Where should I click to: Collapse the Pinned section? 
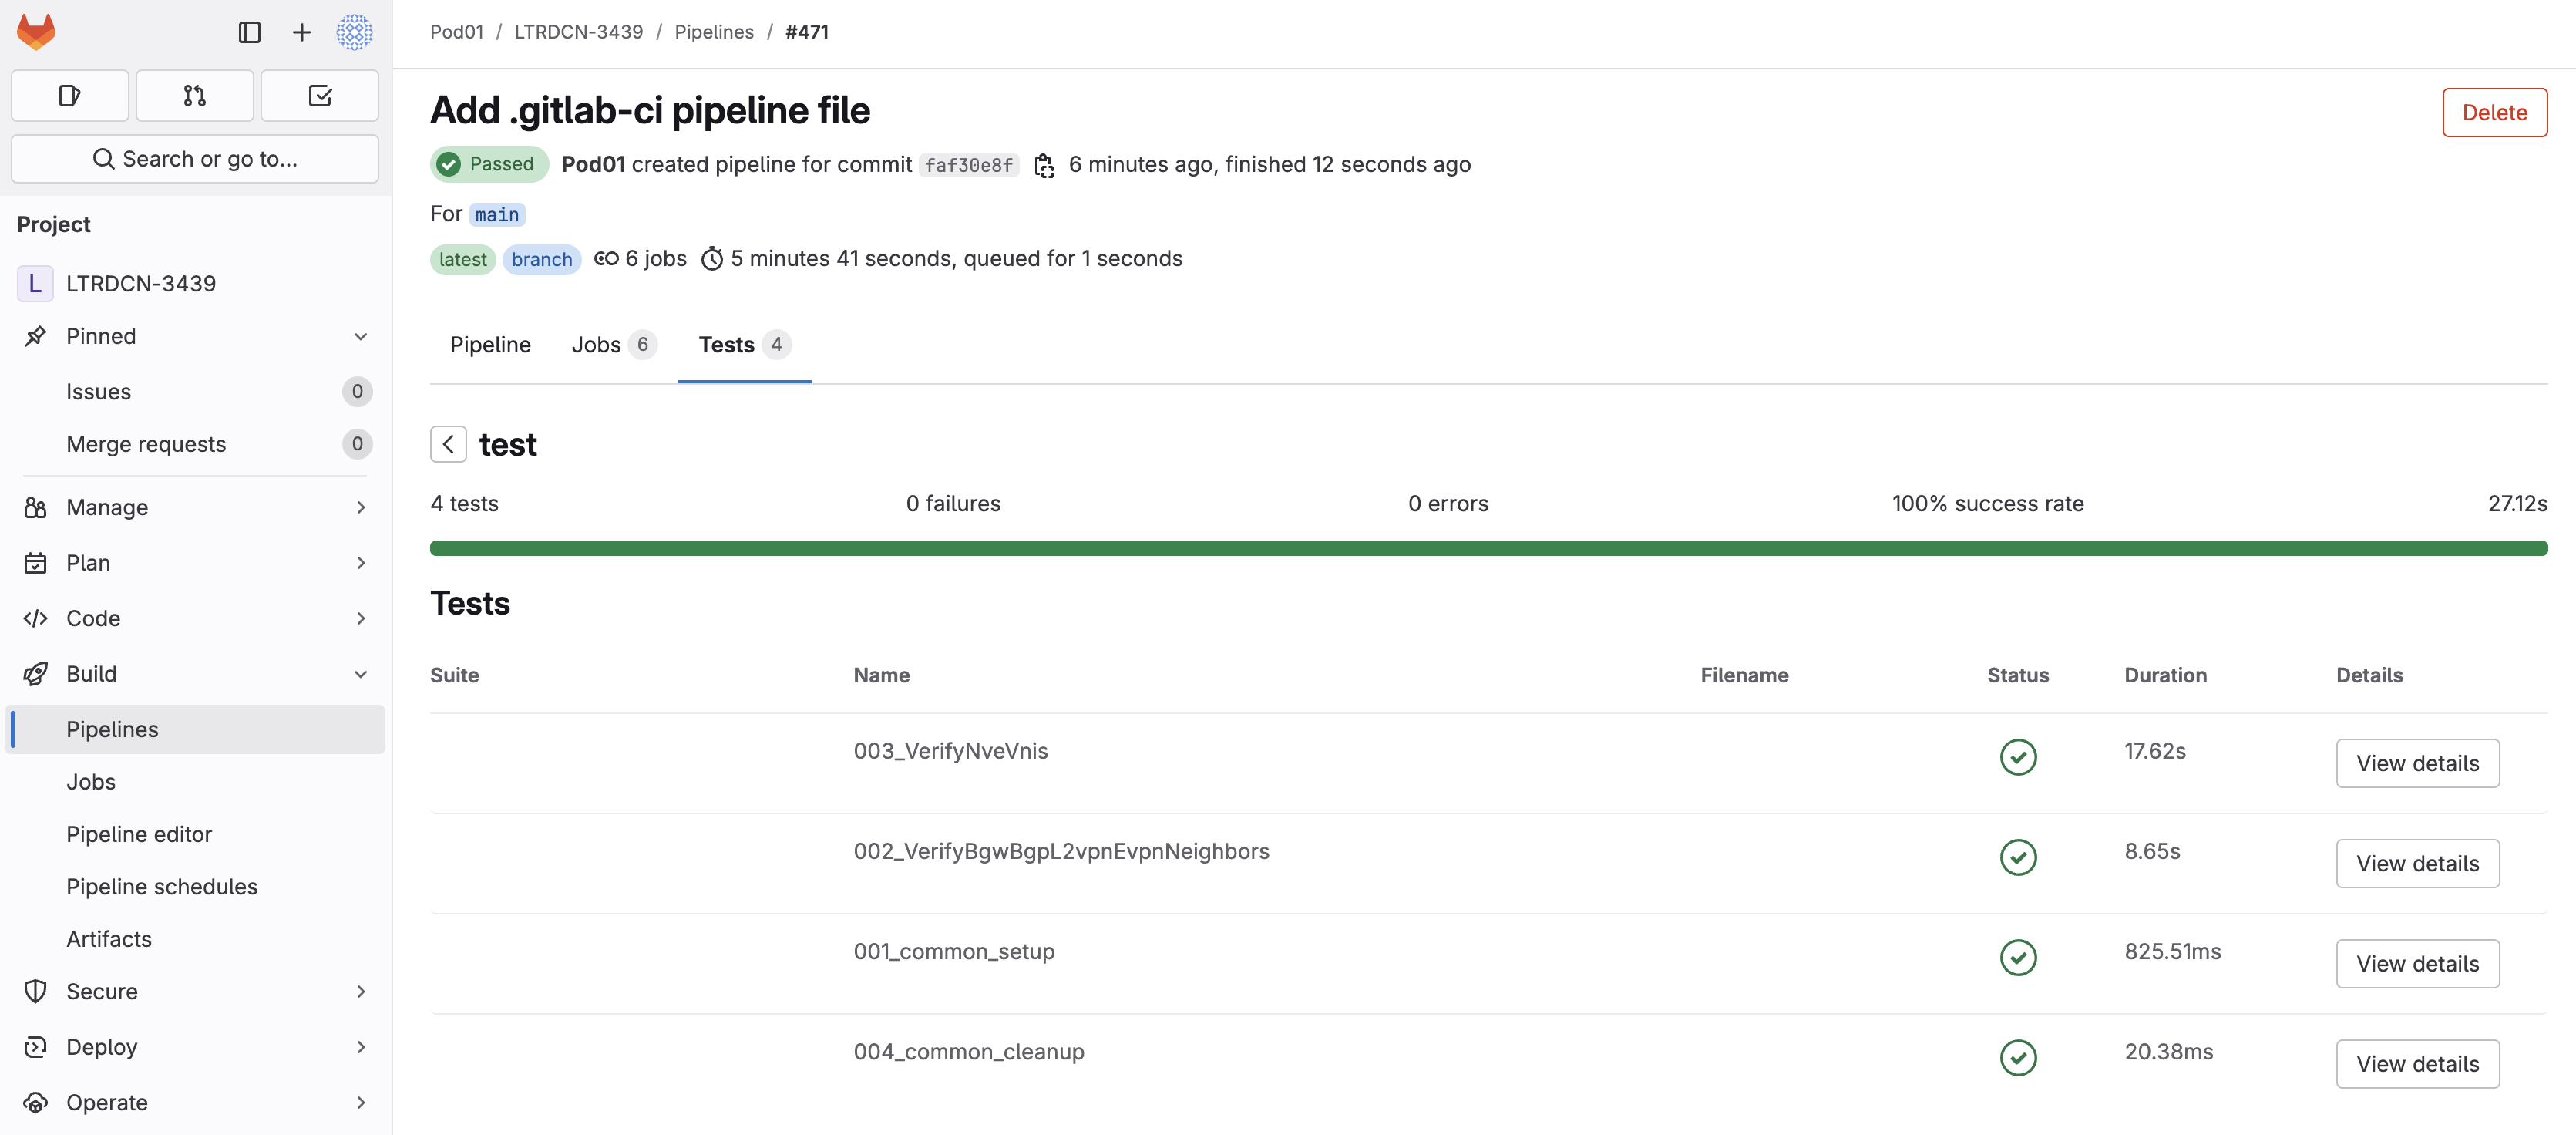pyautogui.click(x=361, y=336)
